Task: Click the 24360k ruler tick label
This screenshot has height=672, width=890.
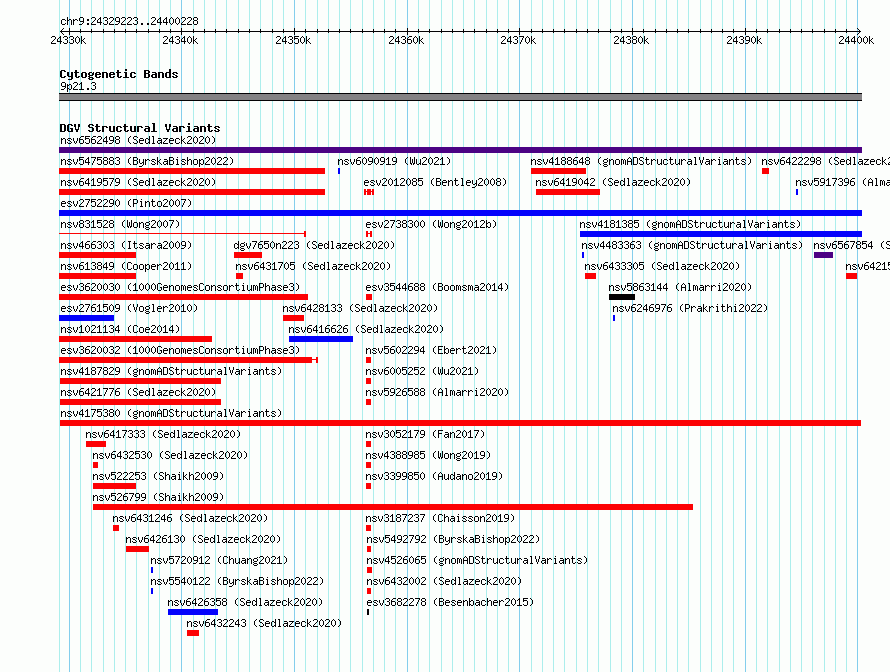Action: [406, 40]
